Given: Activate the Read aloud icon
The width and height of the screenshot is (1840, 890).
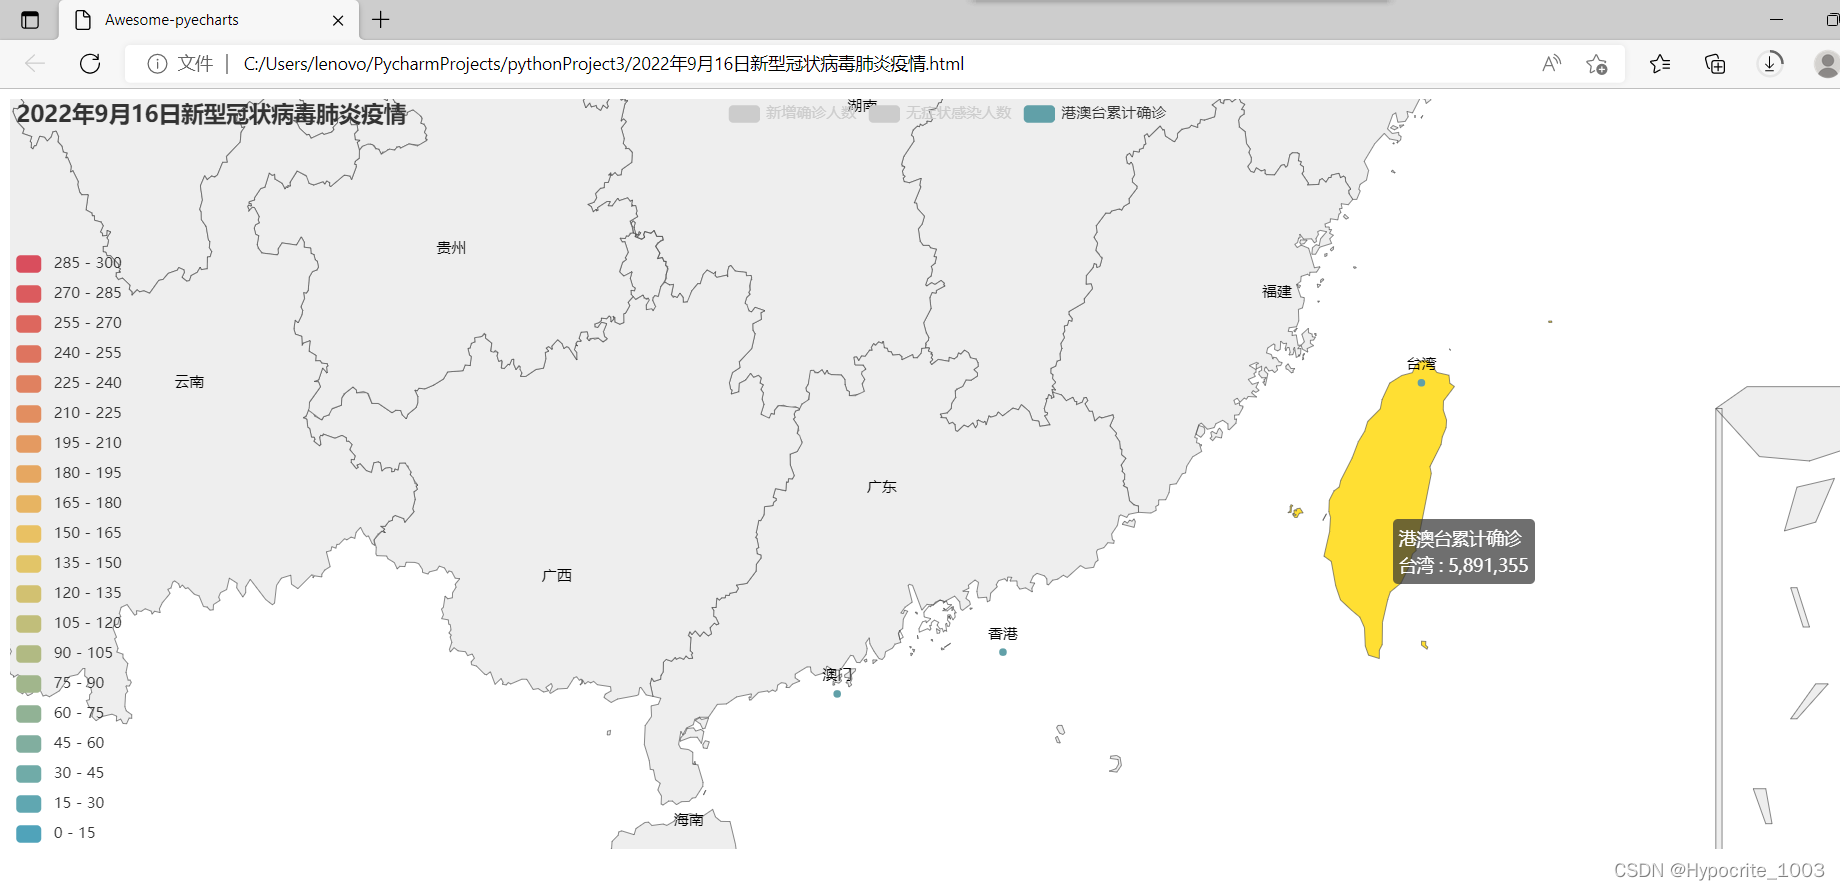Looking at the screenshot, I should click(1552, 64).
